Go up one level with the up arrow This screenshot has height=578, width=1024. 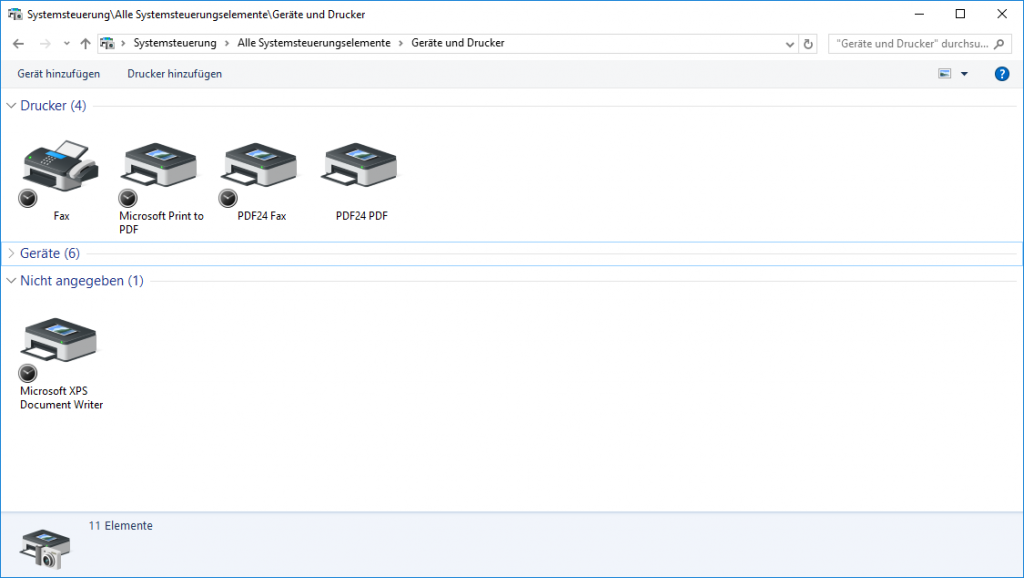coord(86,44)
